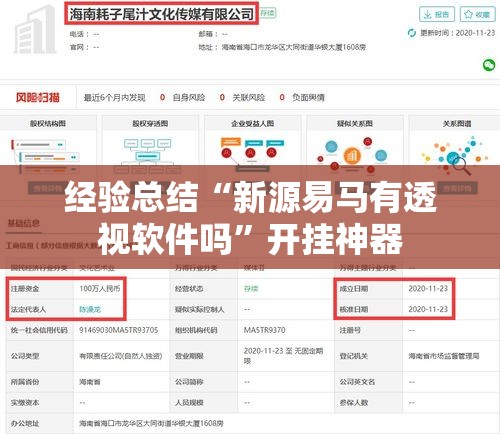Click the 统一社会信用代码 label cell

[x=40, y=330]
